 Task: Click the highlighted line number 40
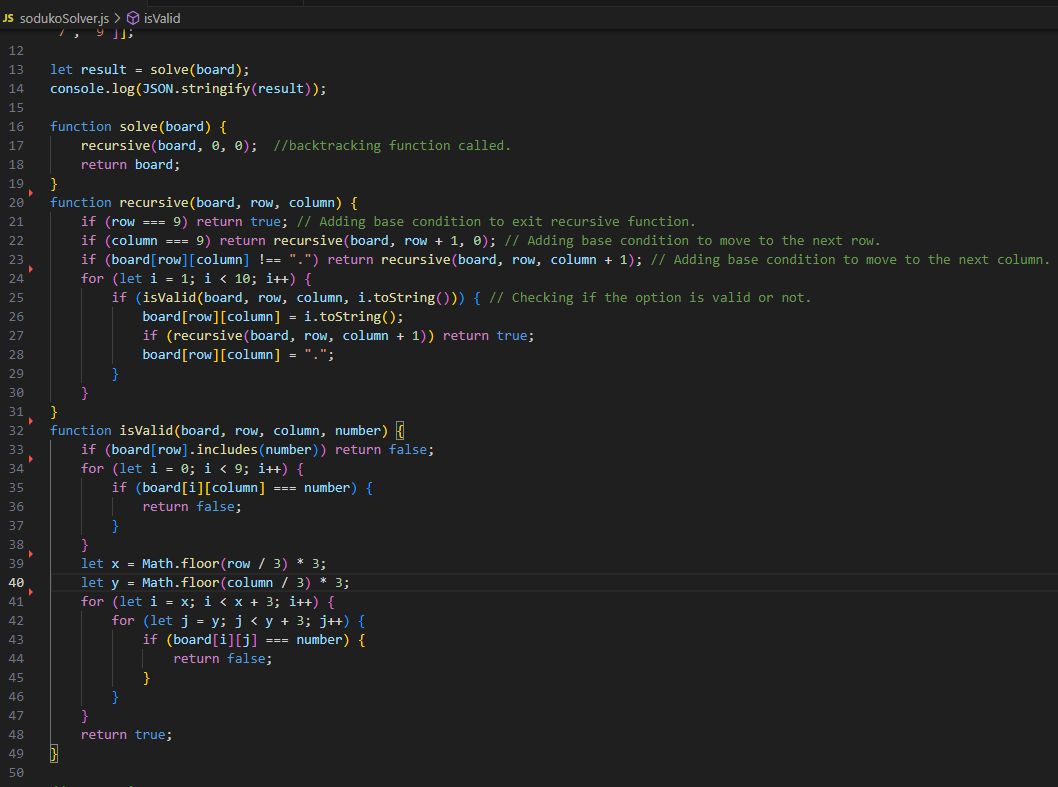coord(16,582)
